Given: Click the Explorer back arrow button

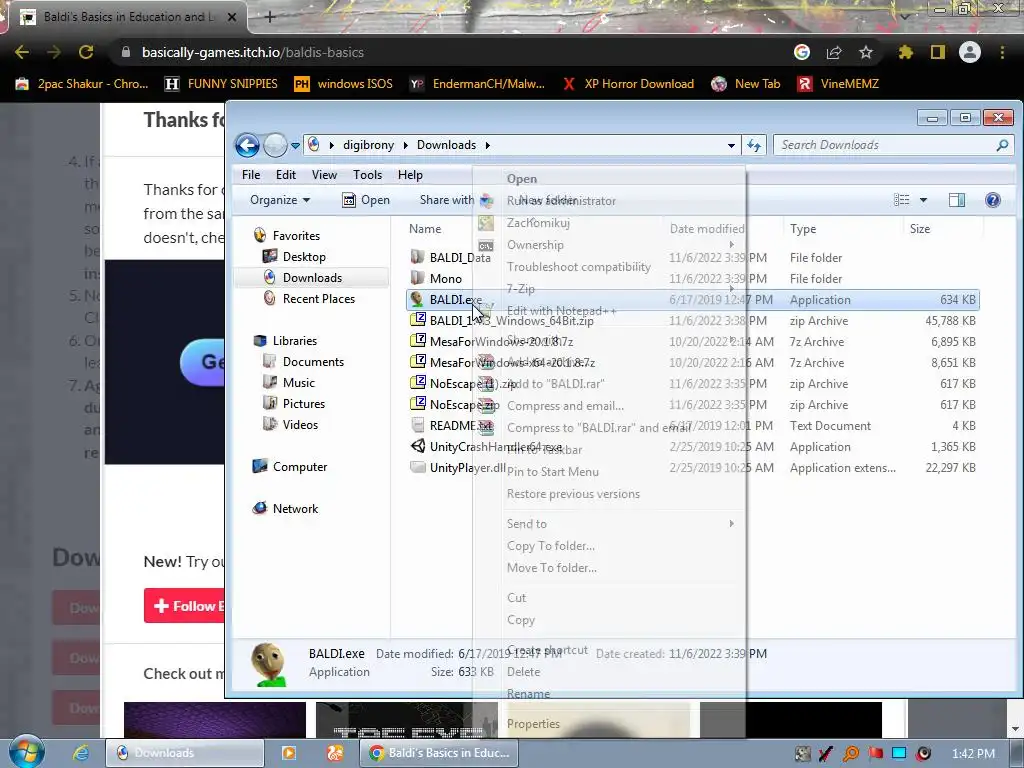Looking at the screenshot, I should [248, 145].
